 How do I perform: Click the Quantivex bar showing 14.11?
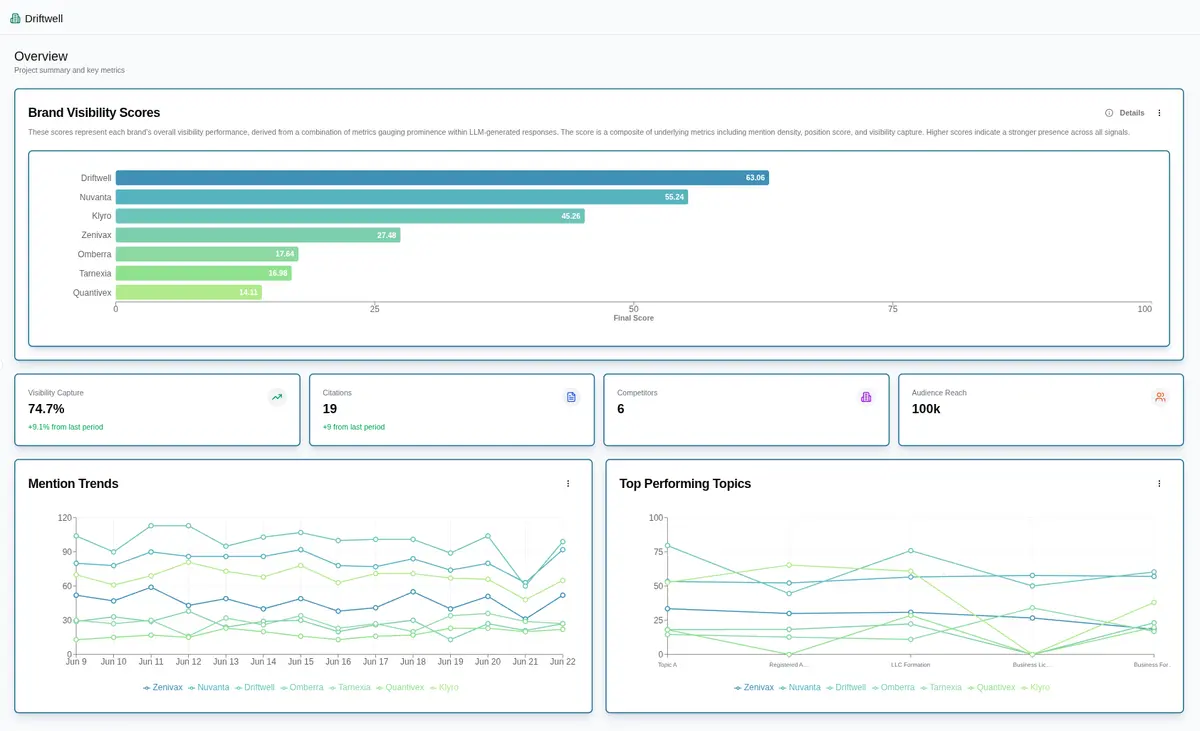click(188, 293)
